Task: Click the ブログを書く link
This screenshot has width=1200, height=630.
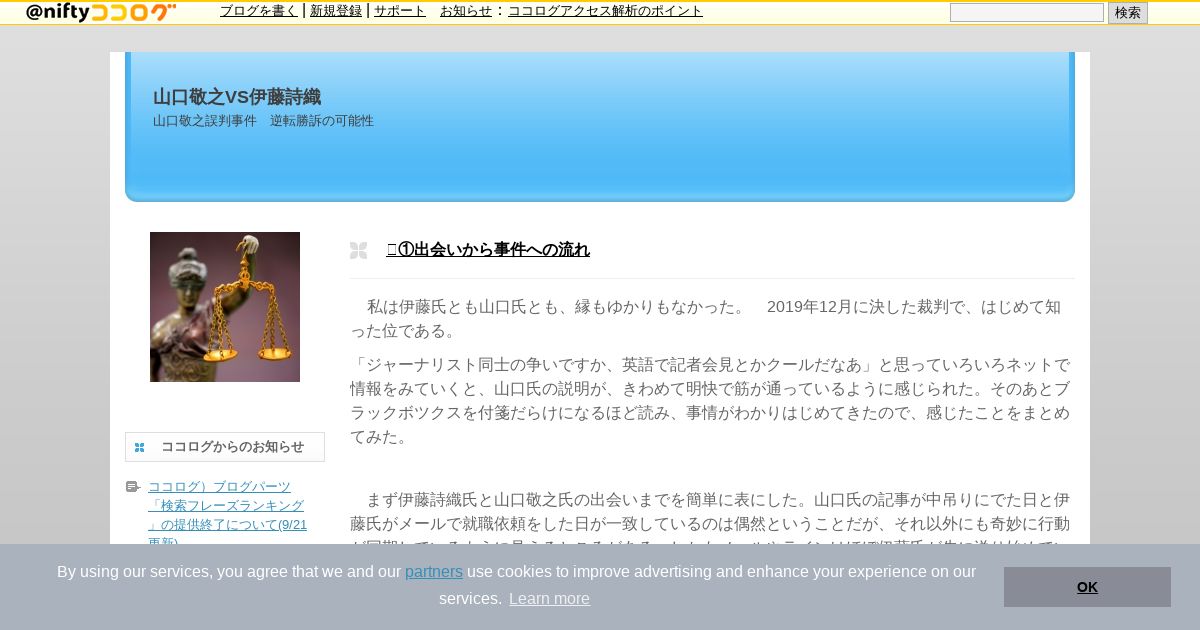Action: pos(259,11)
